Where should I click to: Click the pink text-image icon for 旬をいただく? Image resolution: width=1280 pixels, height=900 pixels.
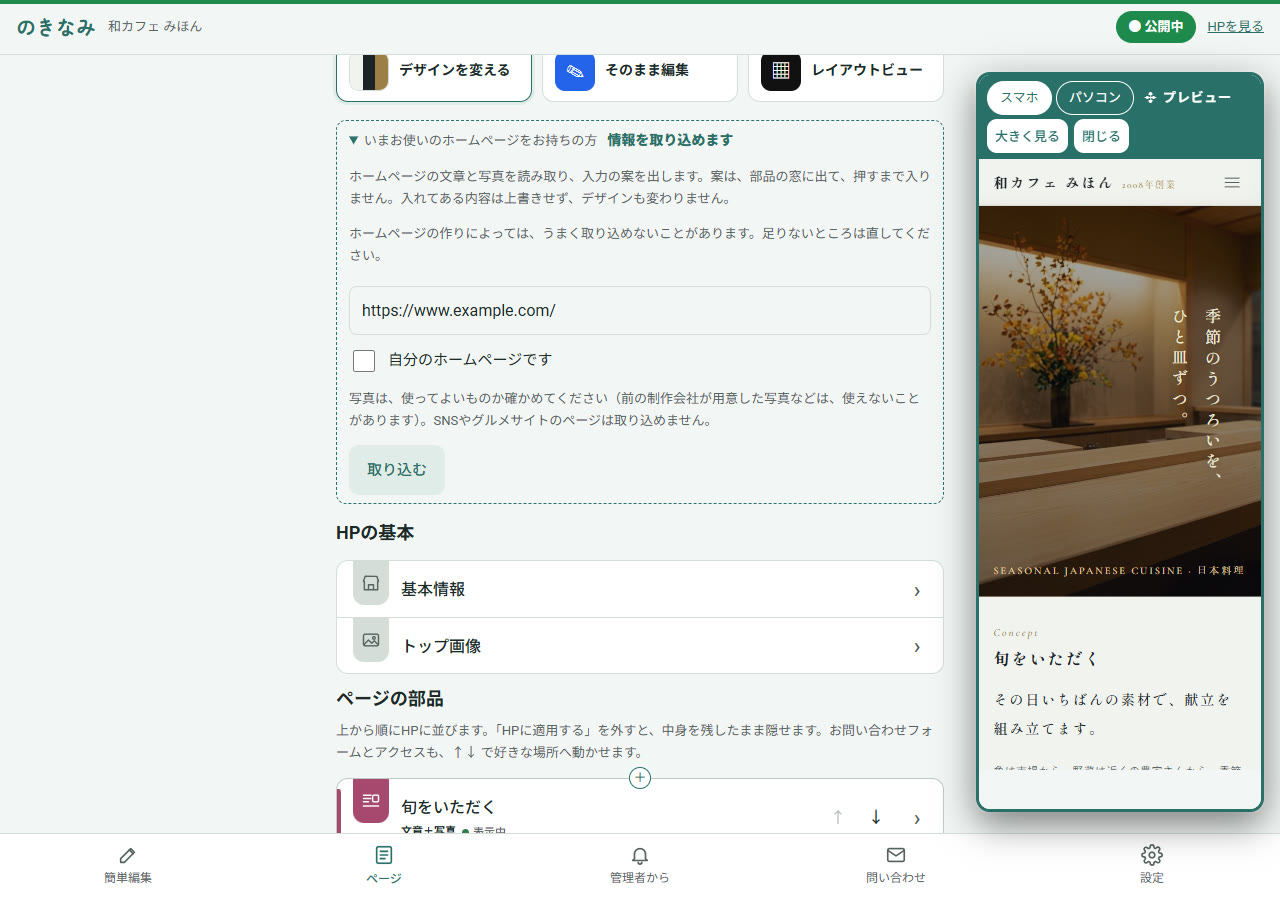(371, 800)
